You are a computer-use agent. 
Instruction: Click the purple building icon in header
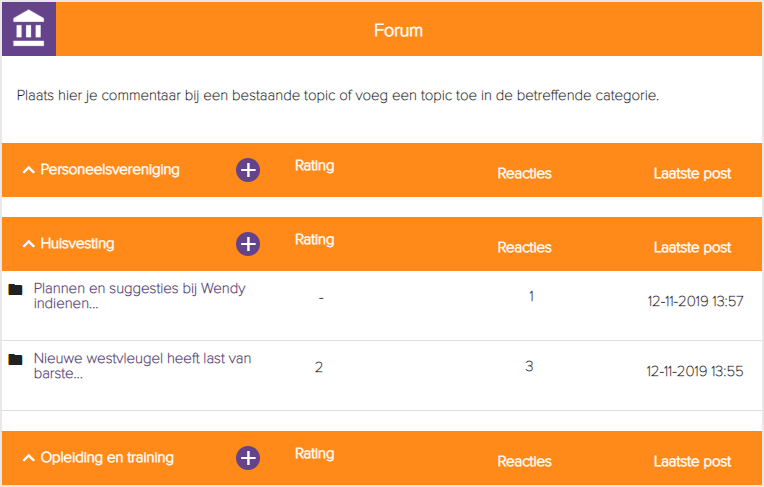(29, 28)
